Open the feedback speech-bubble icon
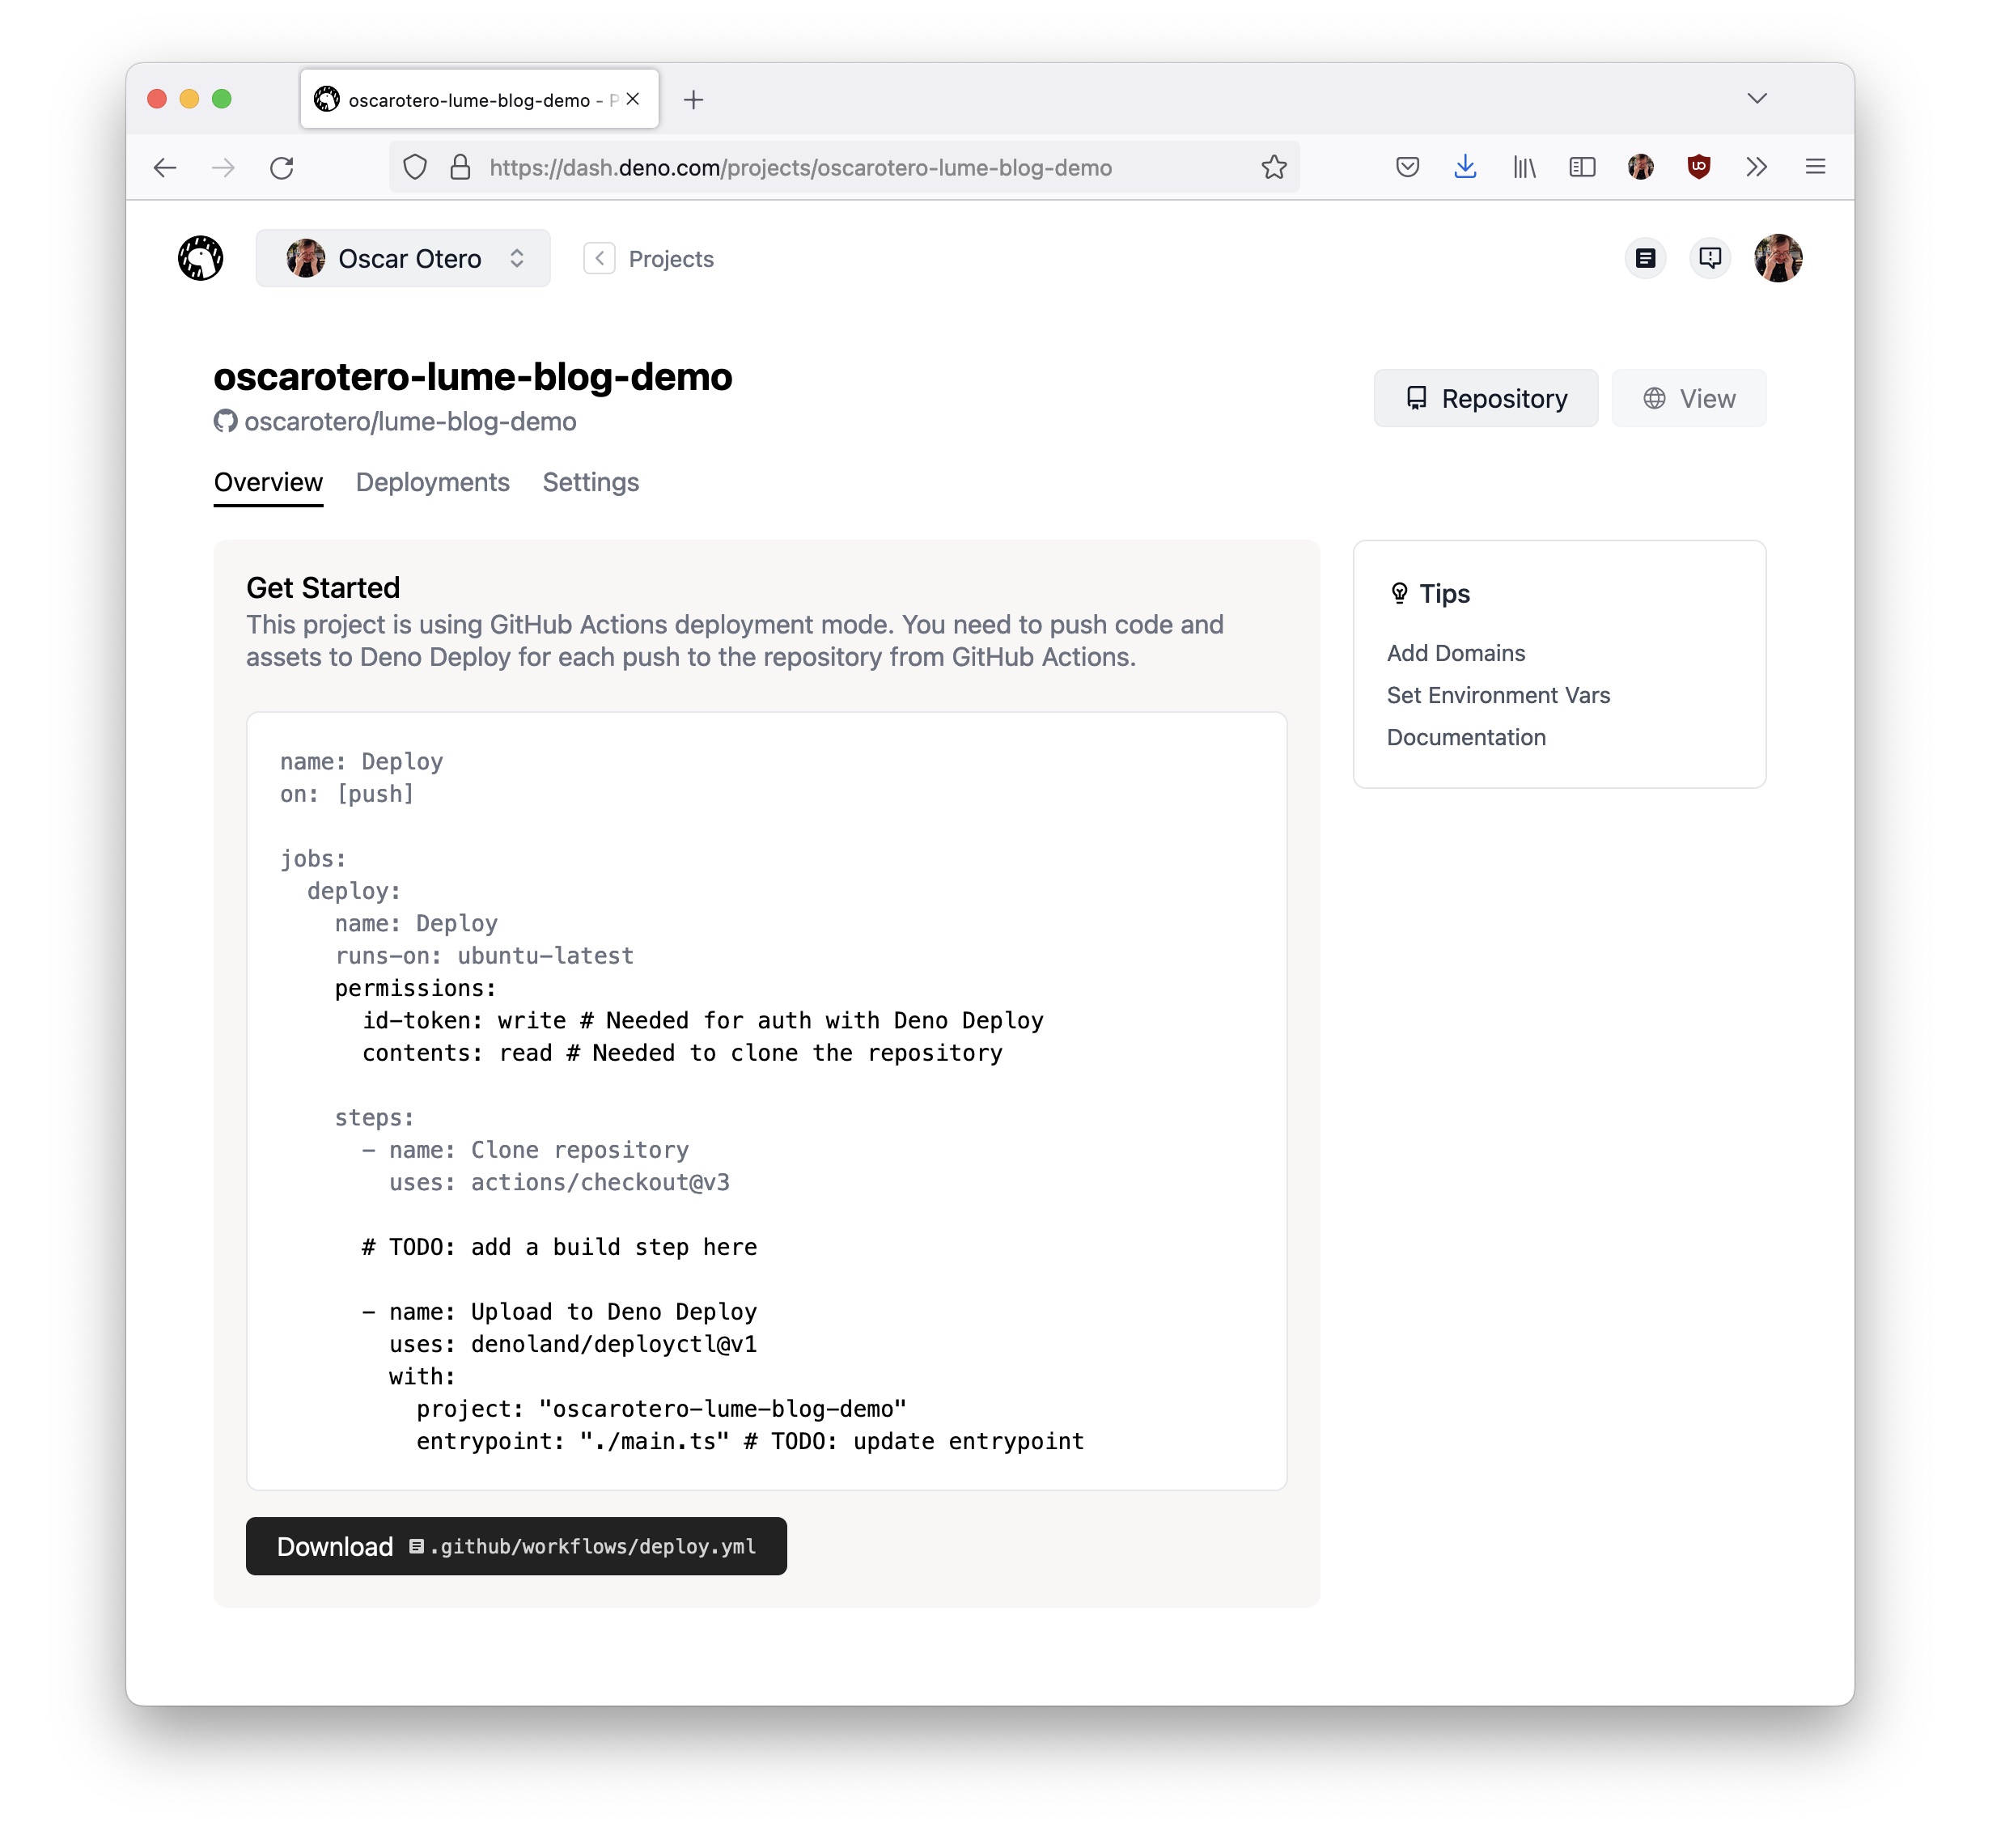Viewport: 2005px width, 1848px height. coord(1710,258)
